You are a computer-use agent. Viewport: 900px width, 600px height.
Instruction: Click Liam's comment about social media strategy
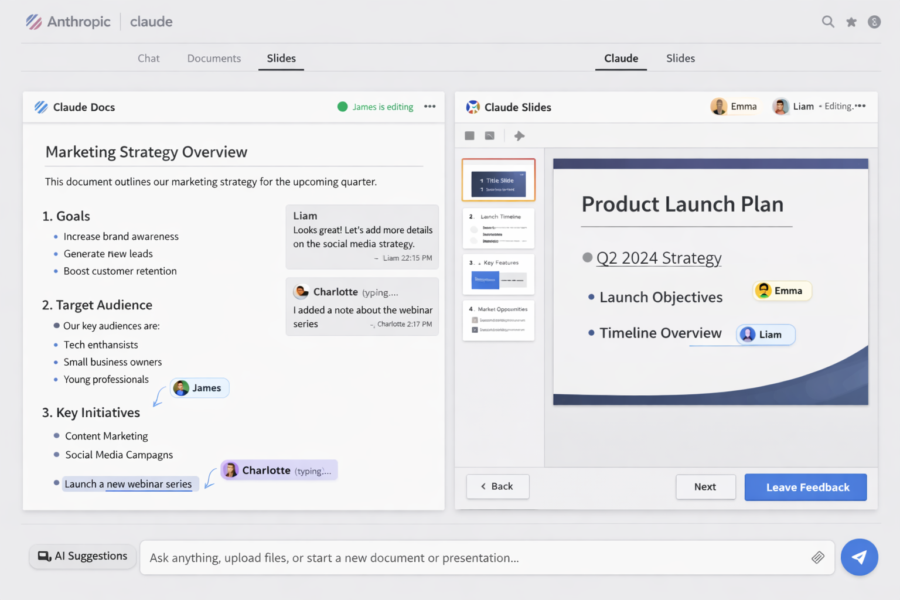[362, 237]
